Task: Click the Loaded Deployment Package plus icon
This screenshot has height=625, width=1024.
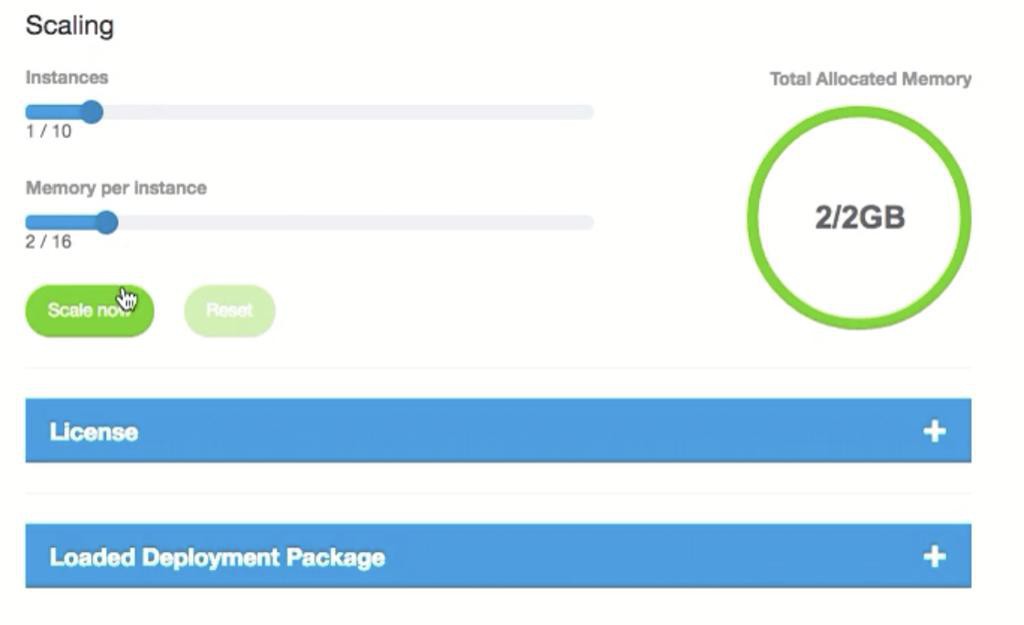Action: pos(934,556)
